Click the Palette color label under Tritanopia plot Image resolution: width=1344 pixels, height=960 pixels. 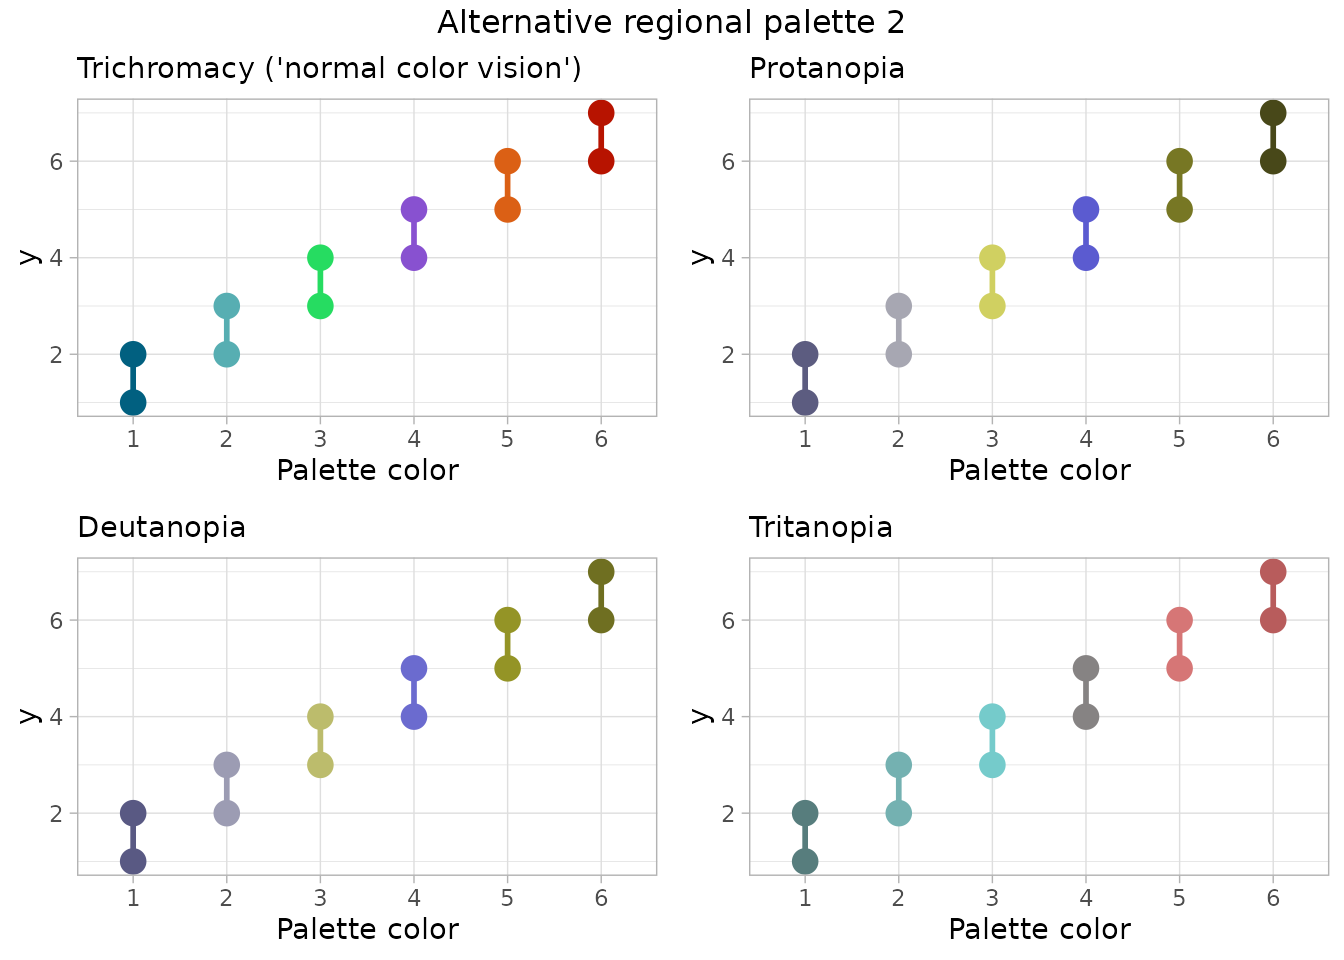click(x=1039, y=930)
